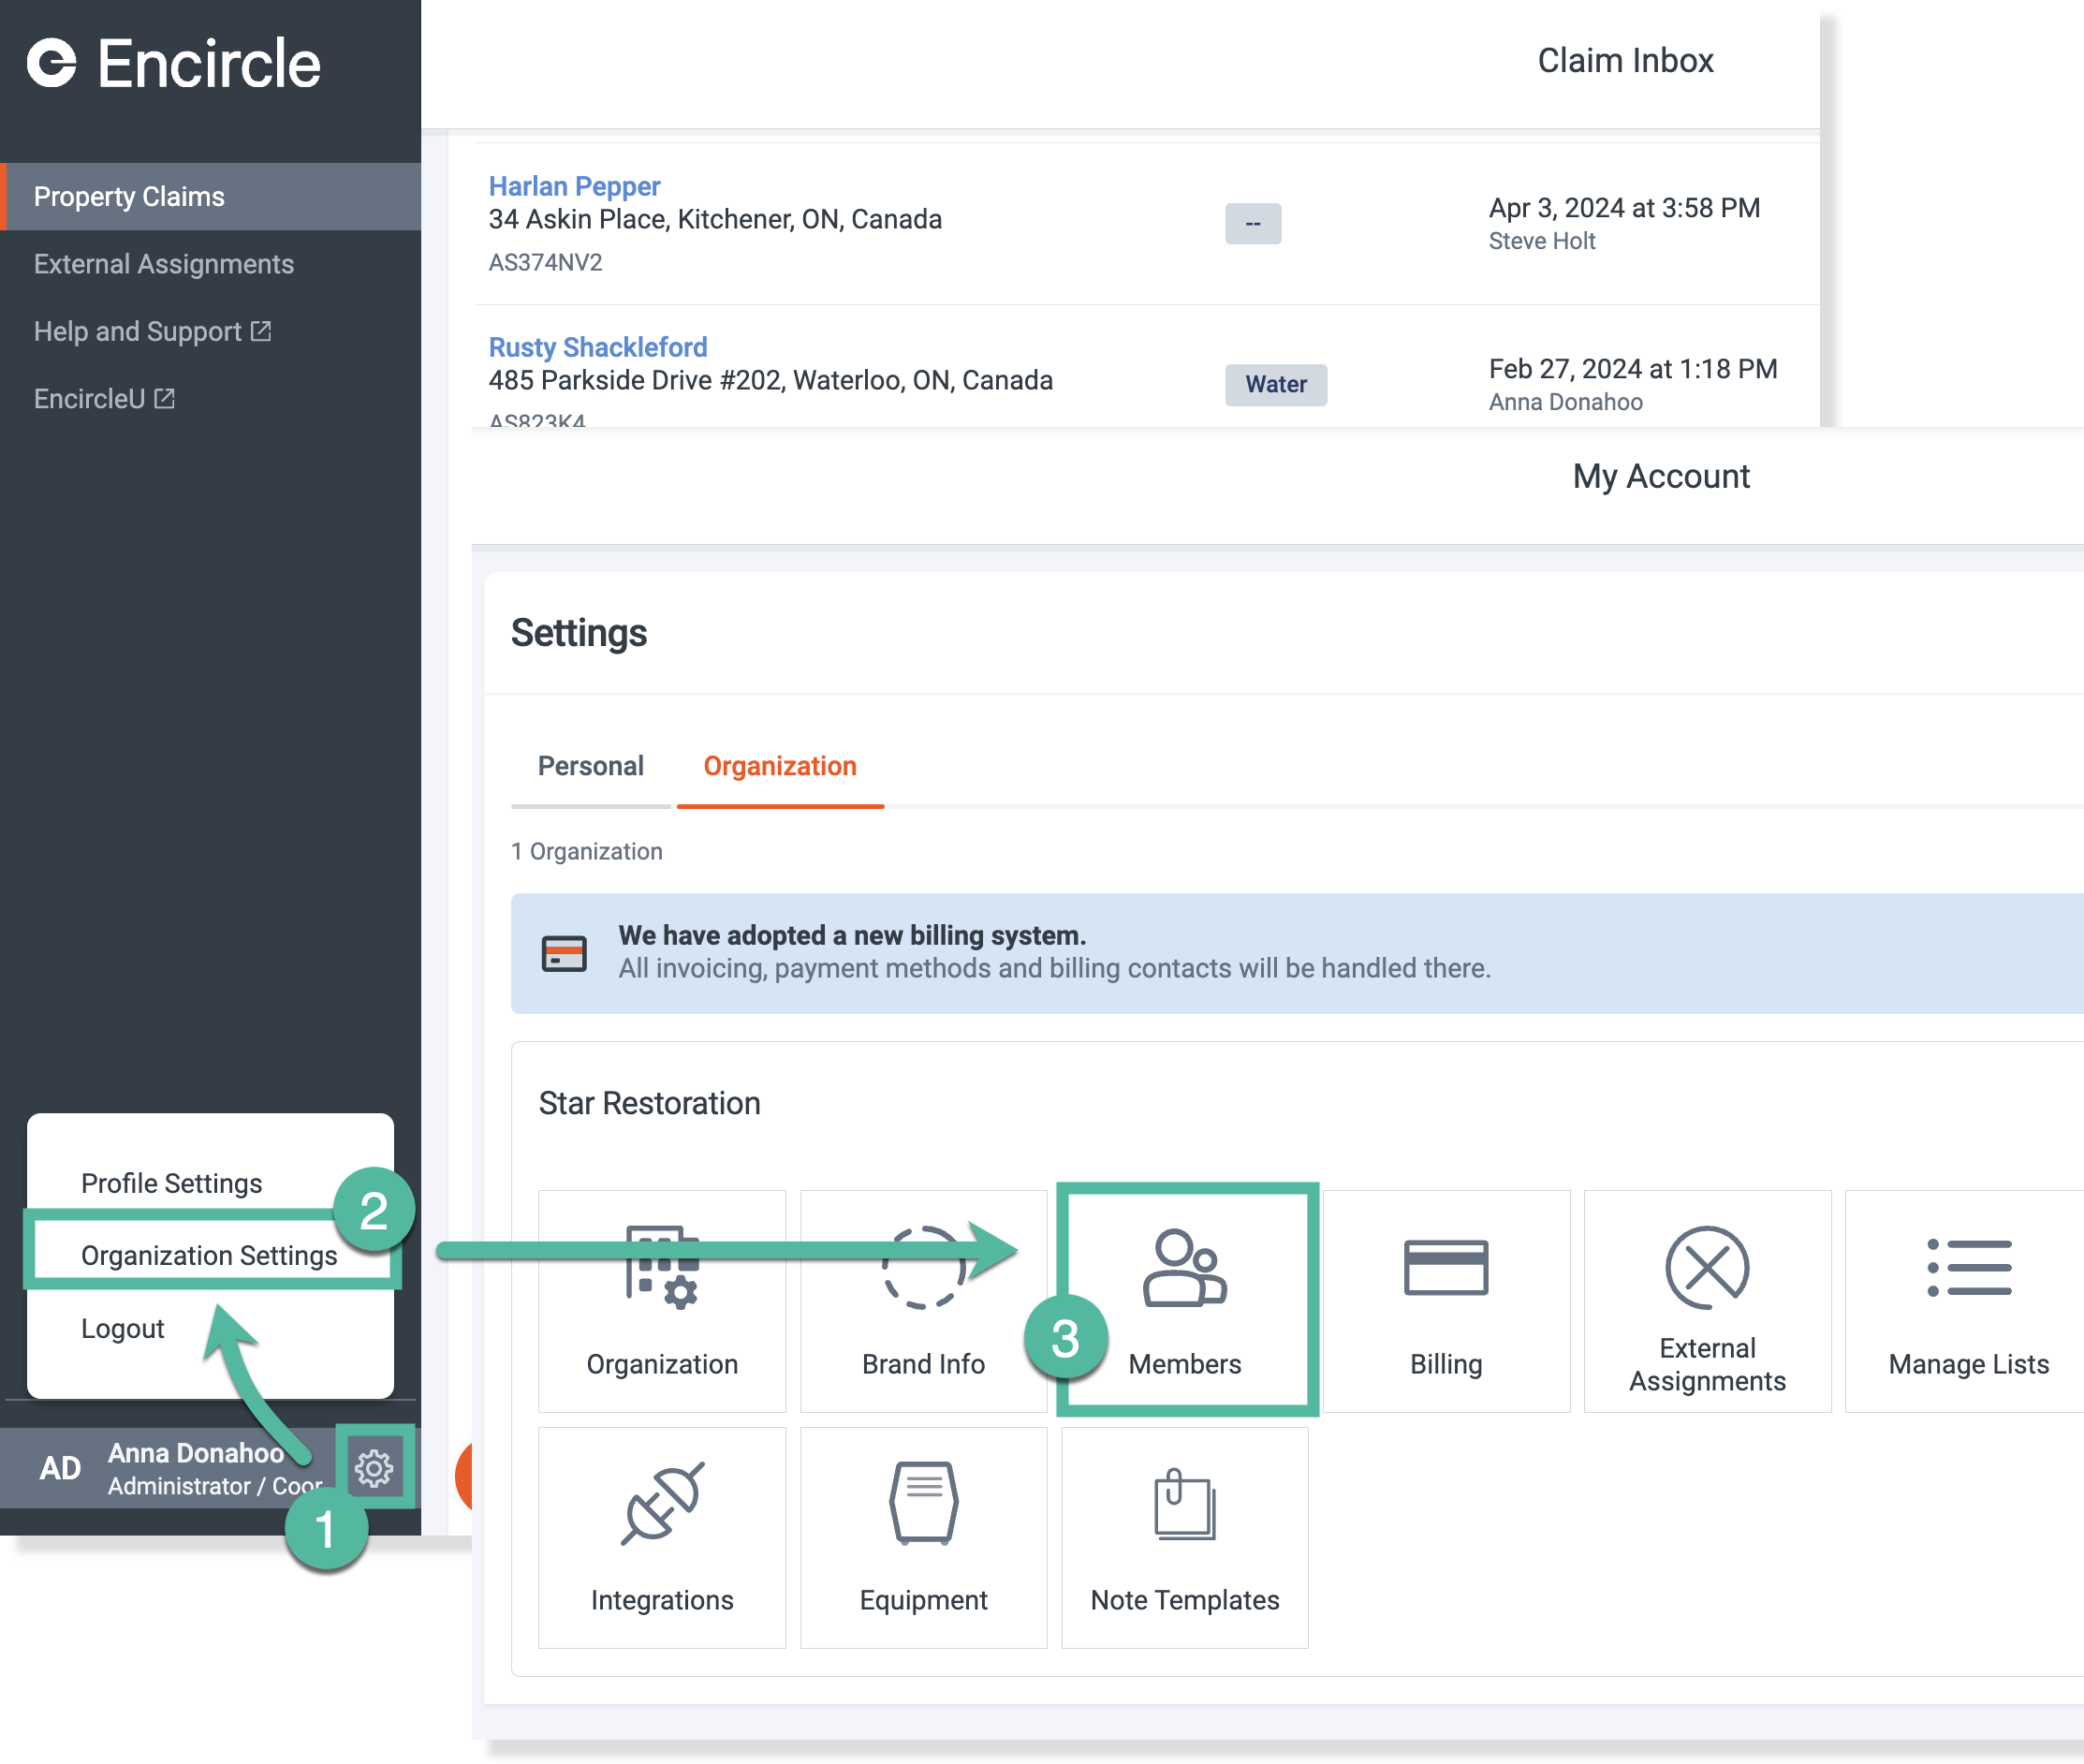This screenshot has width=2084, height=1764.
Task: Click 'Anna Donahoo' under the Feb 27 date
Action: [1565, 402]
